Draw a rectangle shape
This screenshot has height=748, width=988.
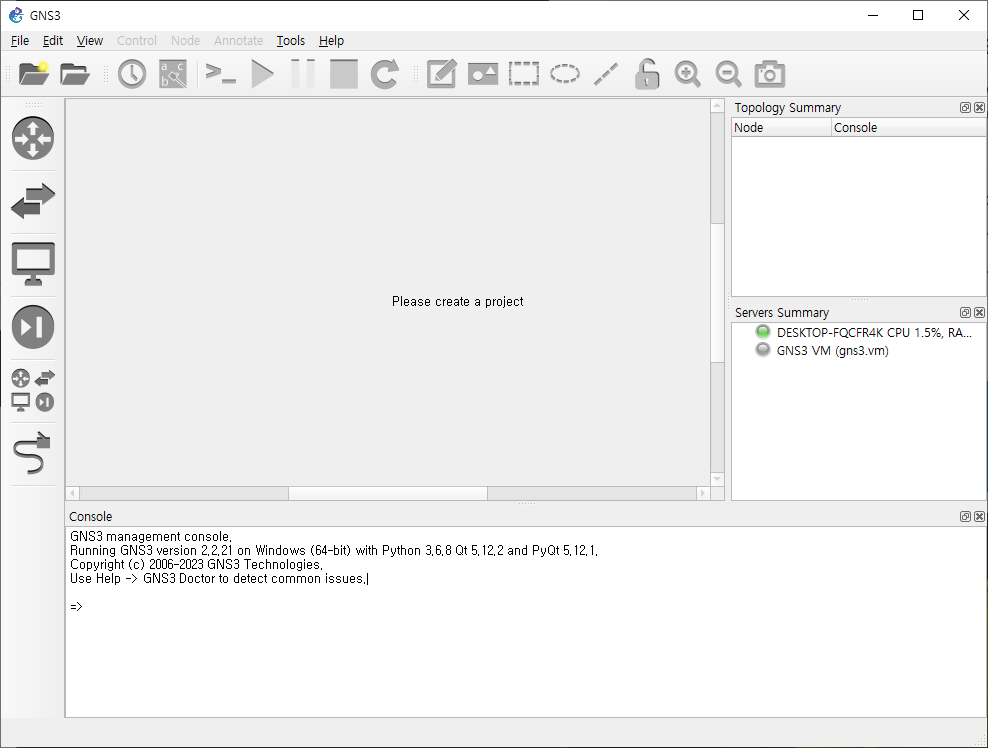click(x=524, y=74)
